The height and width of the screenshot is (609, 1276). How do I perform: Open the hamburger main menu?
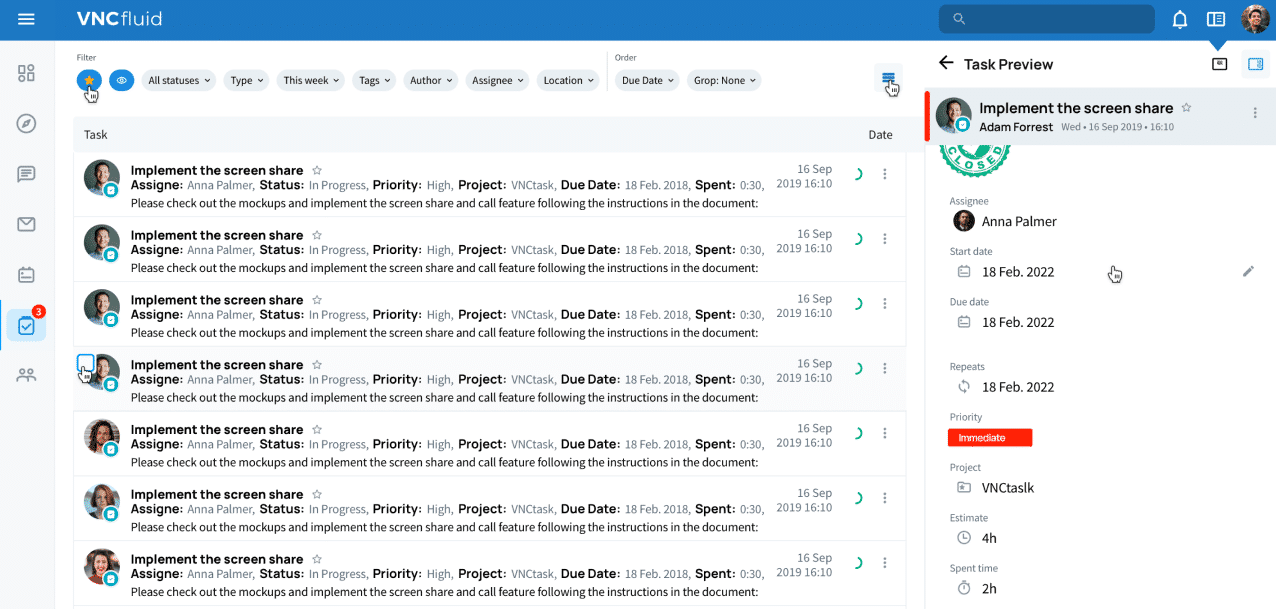tap(27, 19)
